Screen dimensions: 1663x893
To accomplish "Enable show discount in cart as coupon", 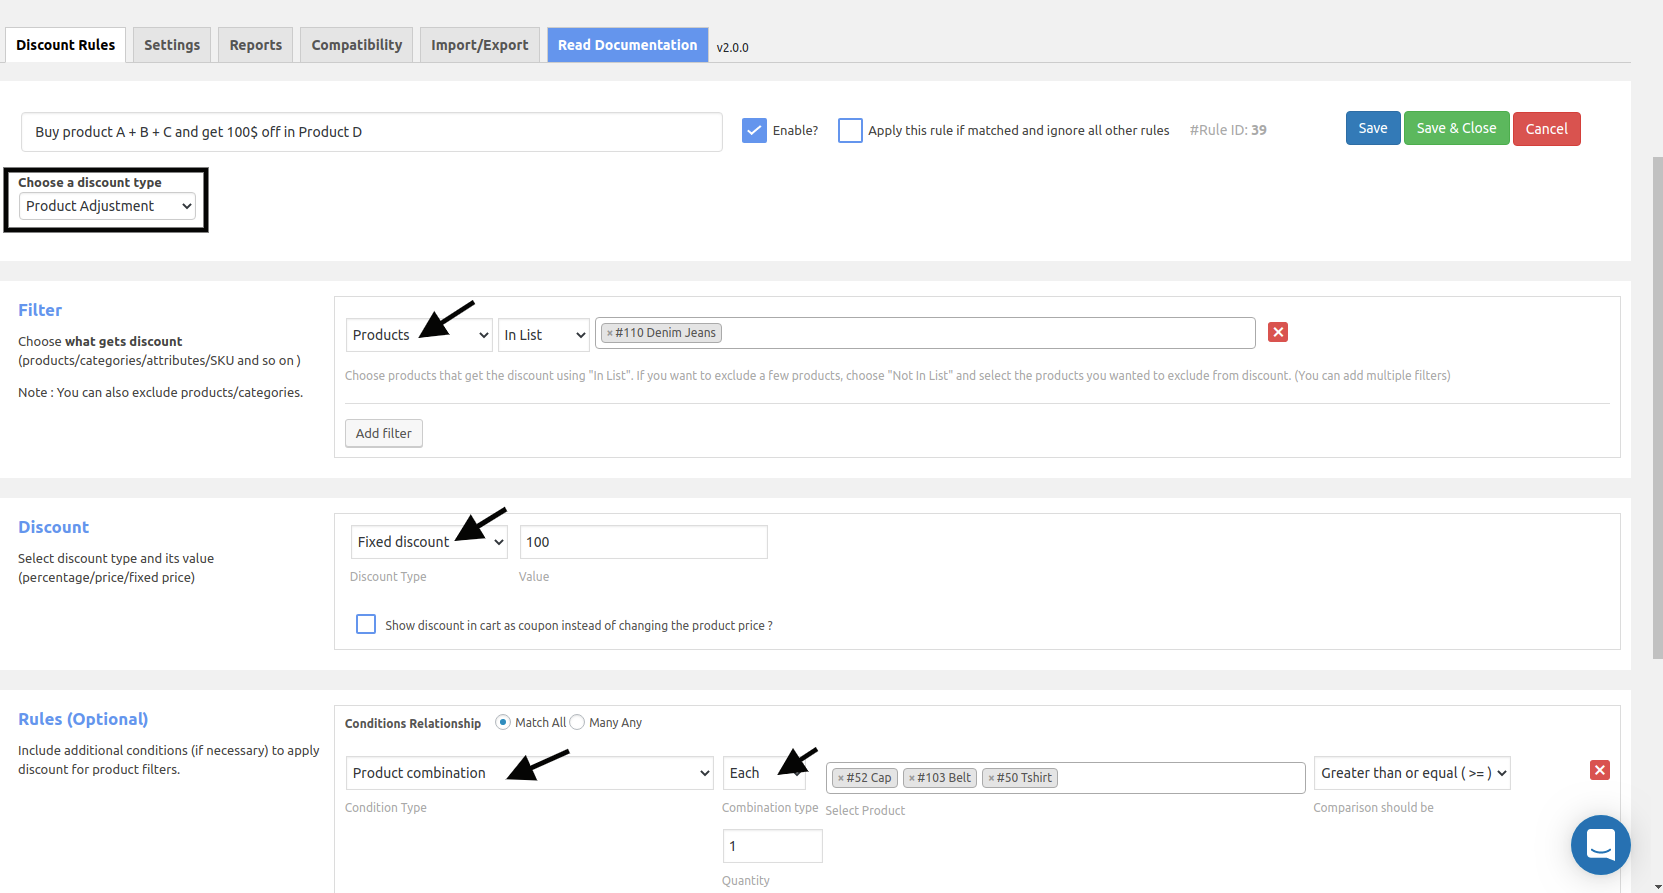I will (x=366, y=624).
